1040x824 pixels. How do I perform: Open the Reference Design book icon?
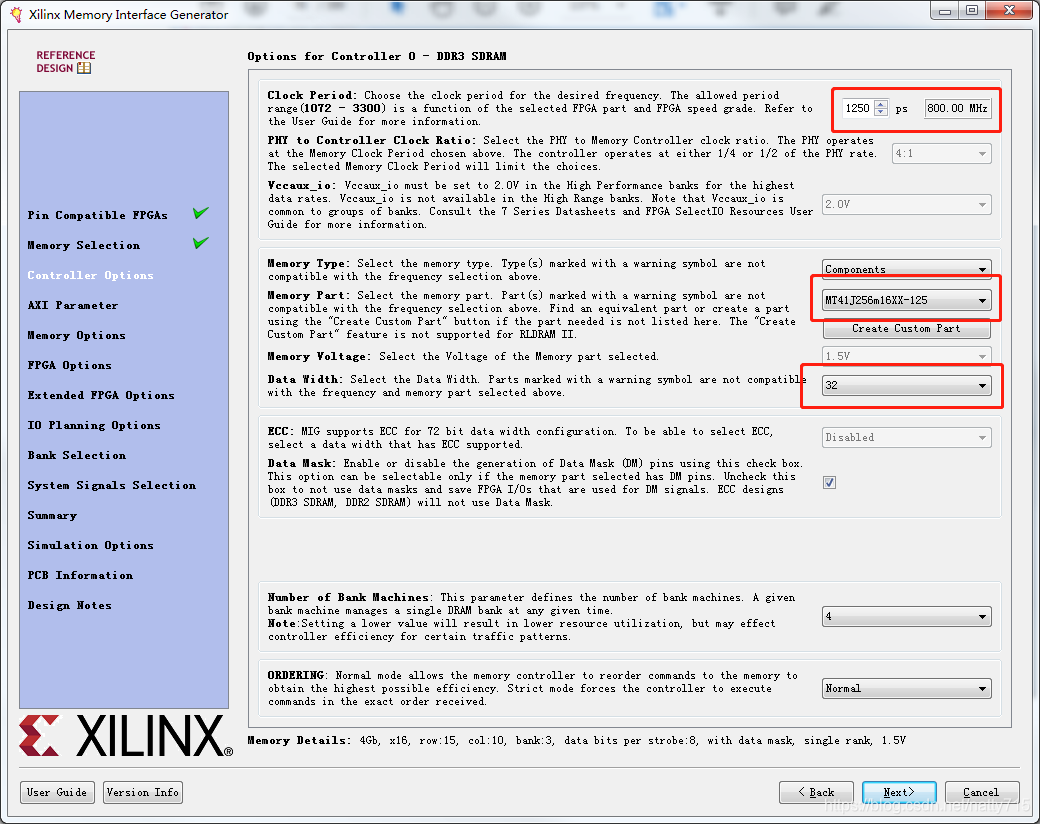[84, 68]
